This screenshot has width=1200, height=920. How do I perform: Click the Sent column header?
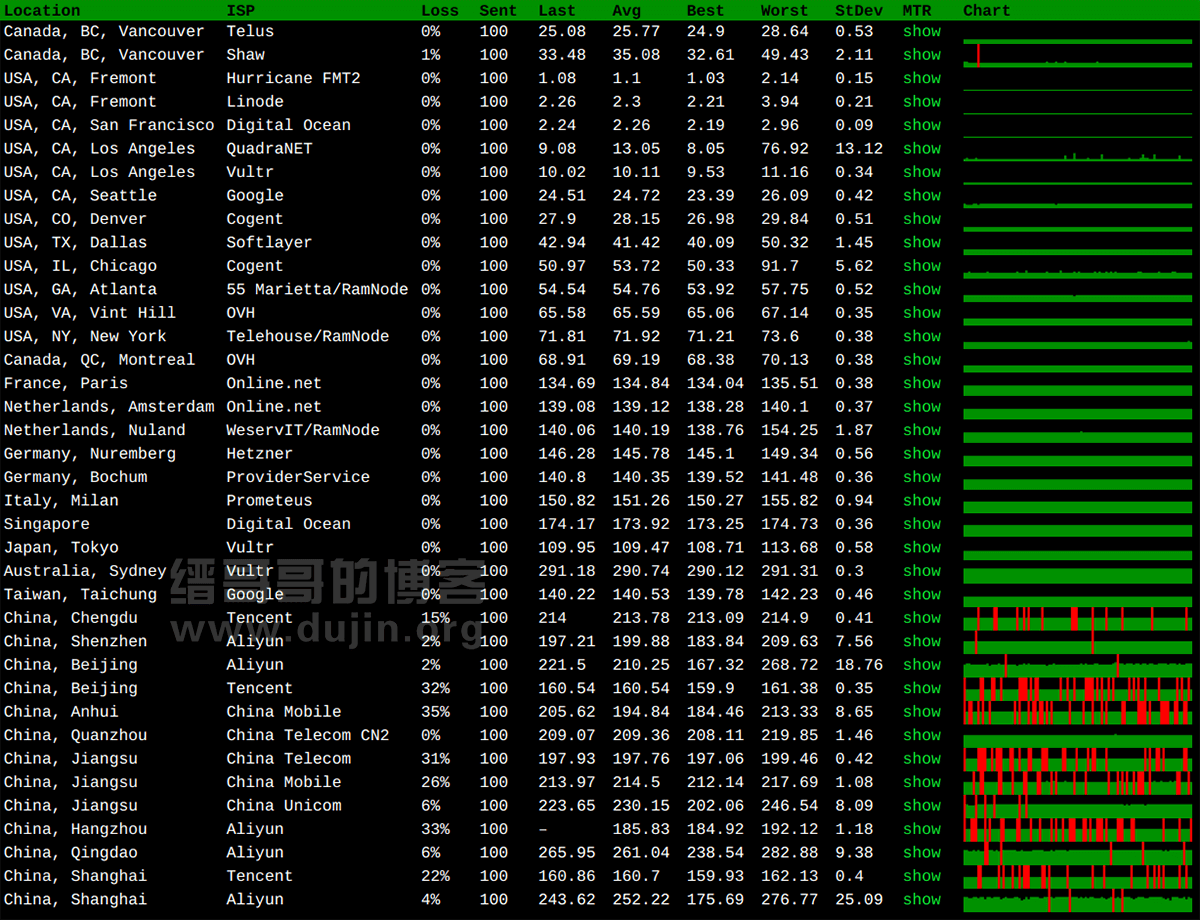[x=498, y=11]
